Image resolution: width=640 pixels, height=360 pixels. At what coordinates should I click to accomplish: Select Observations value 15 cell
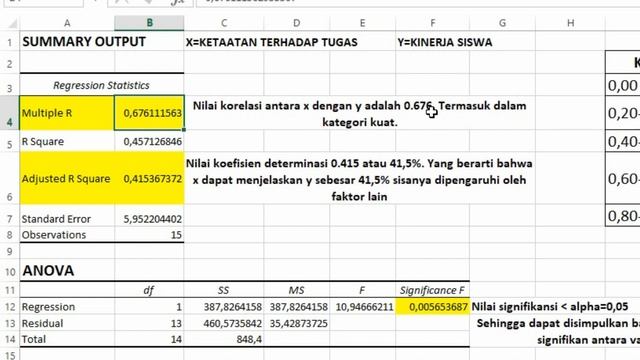pyautogui.click(x=149, y=235)
